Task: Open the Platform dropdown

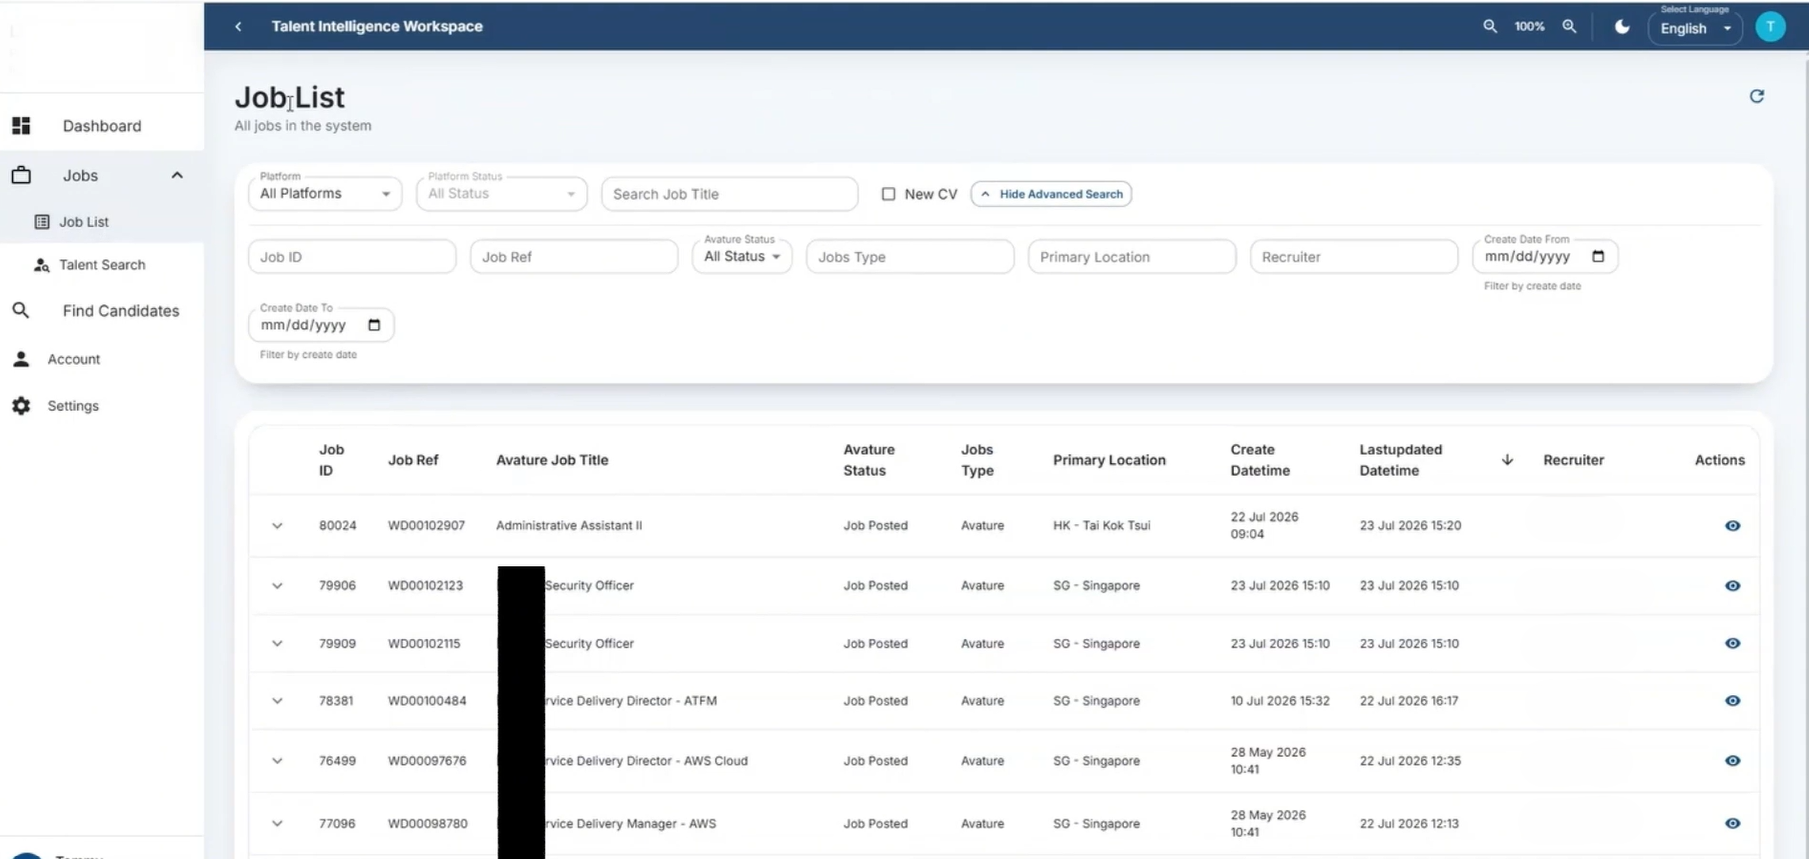Action: click(x=325, y=193)
